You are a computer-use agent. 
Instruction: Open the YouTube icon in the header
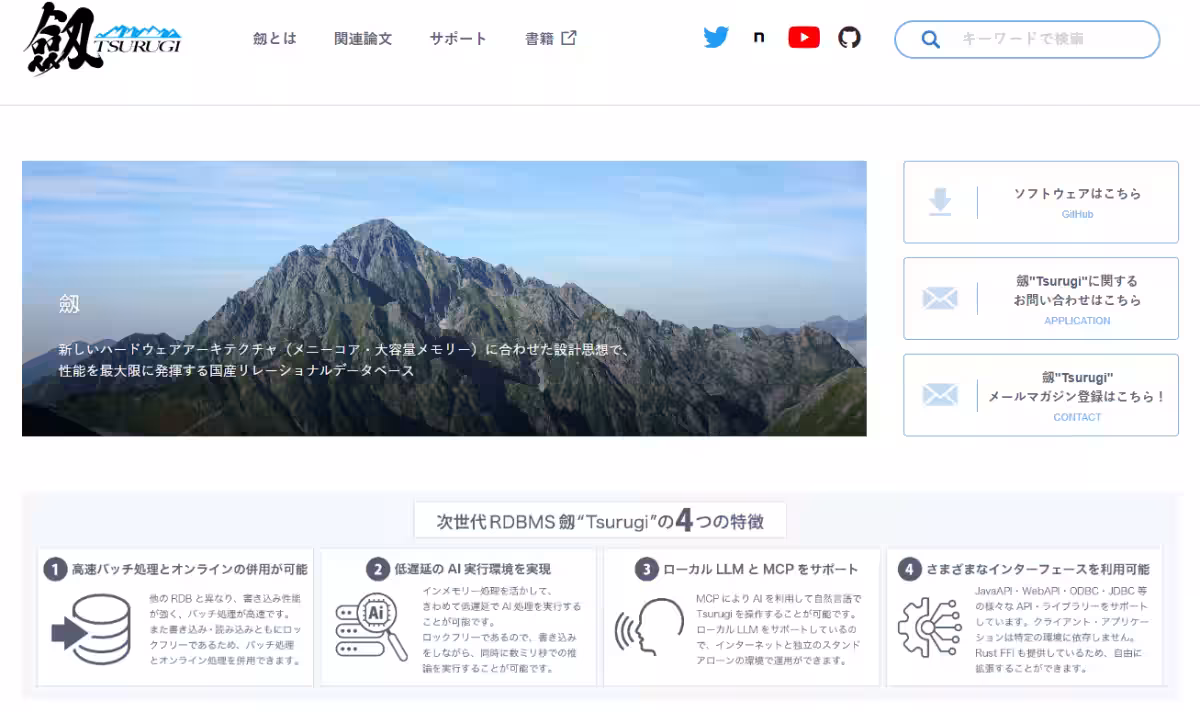804,37
